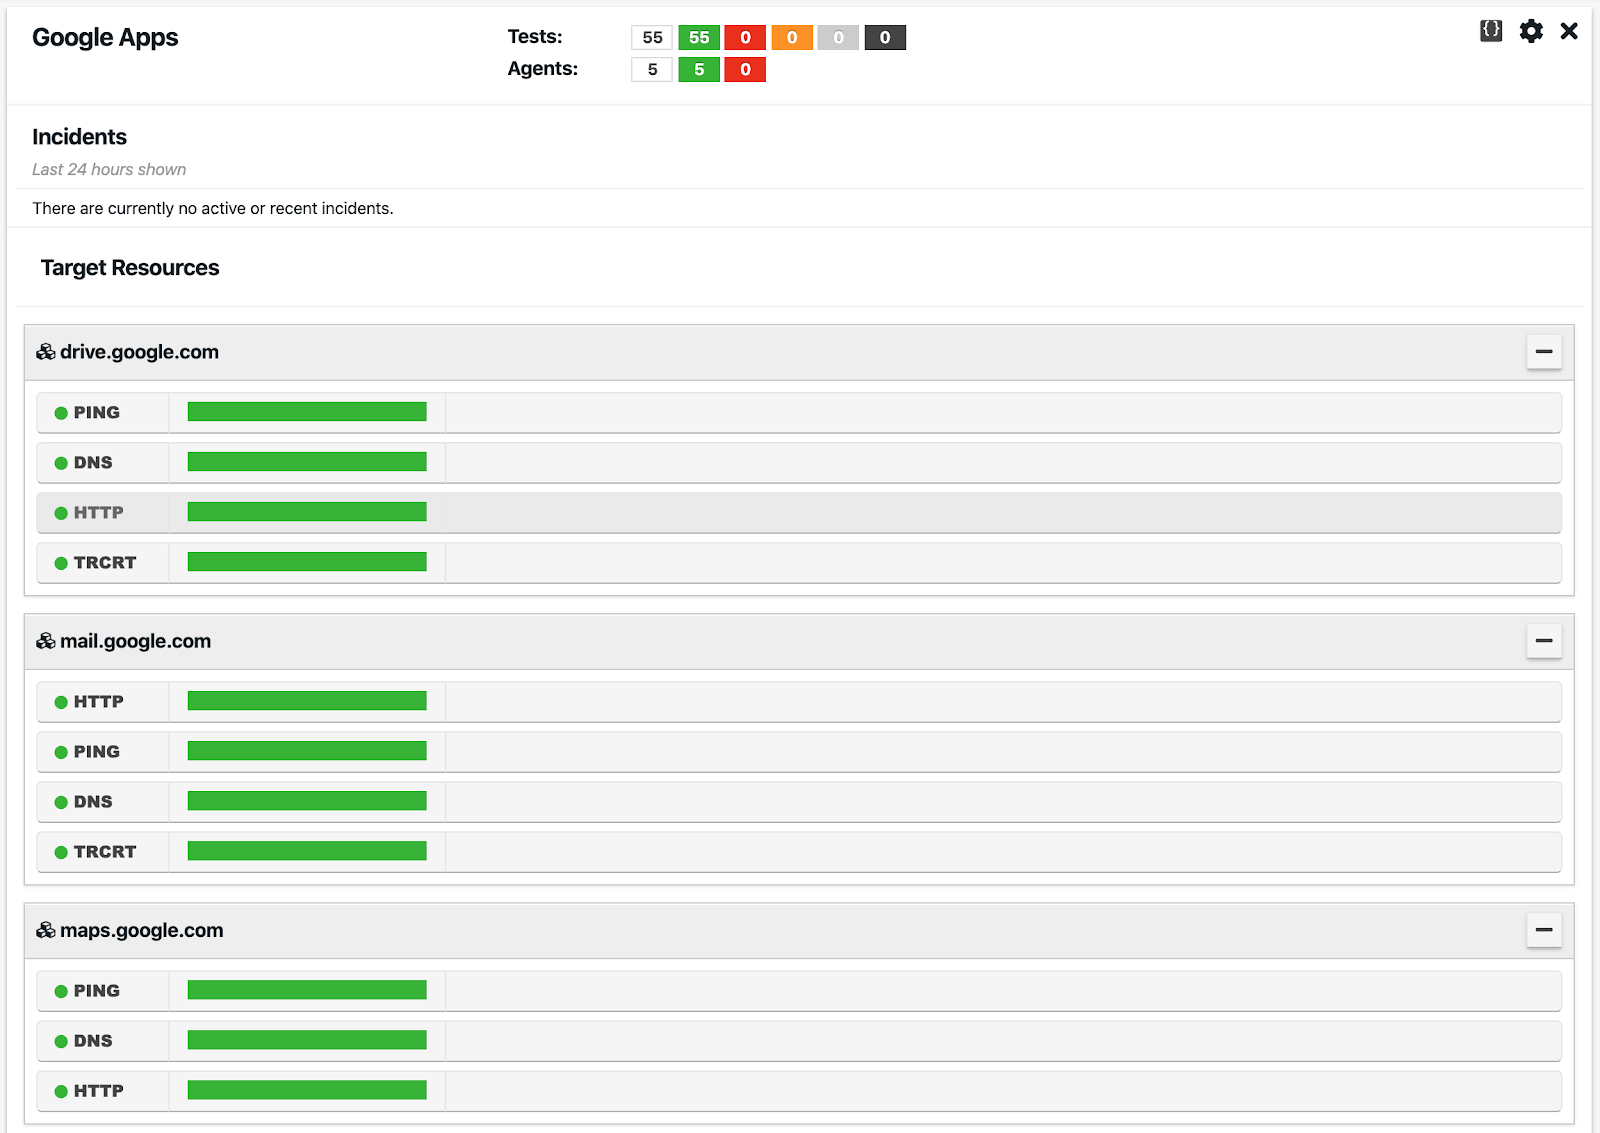Click drive.google.com DNS green status bar
This screenshot has width=1600, height=1133.
(307, 462)
